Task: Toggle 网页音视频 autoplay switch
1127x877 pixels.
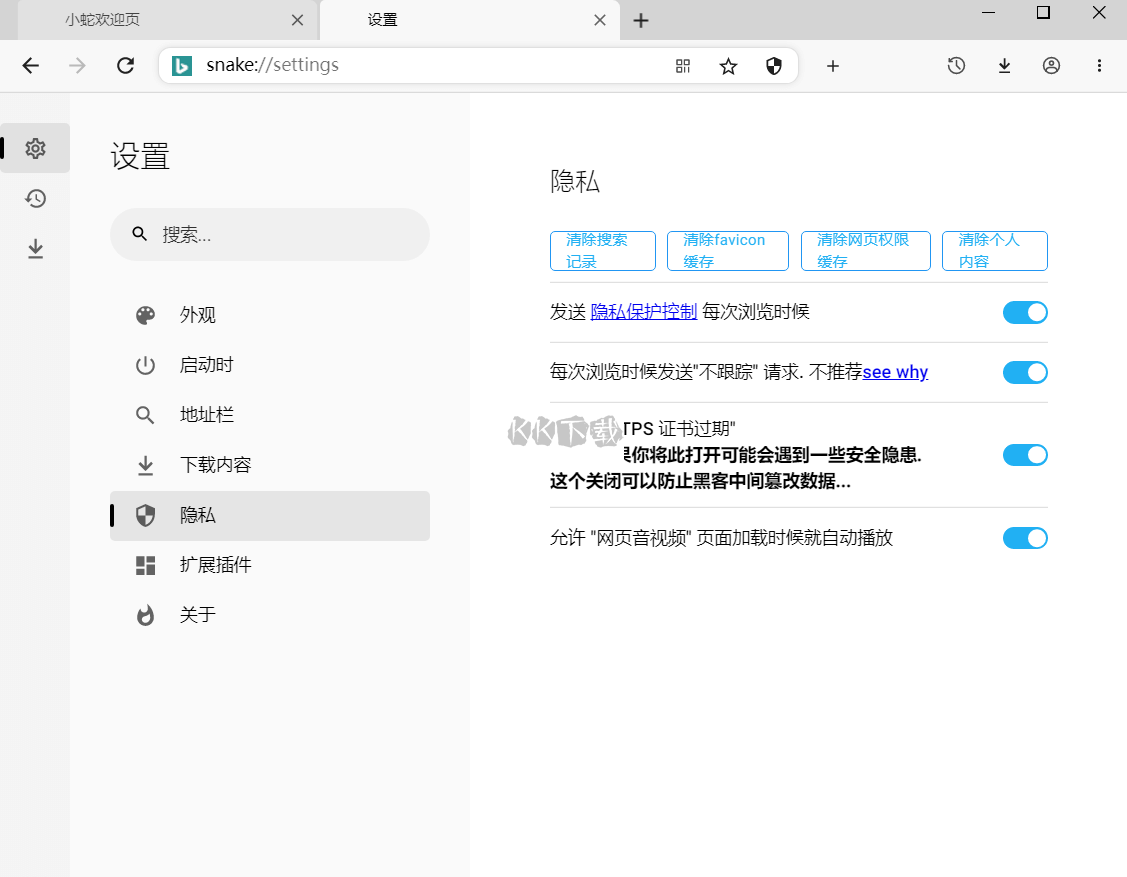Action: [1025, 538]
